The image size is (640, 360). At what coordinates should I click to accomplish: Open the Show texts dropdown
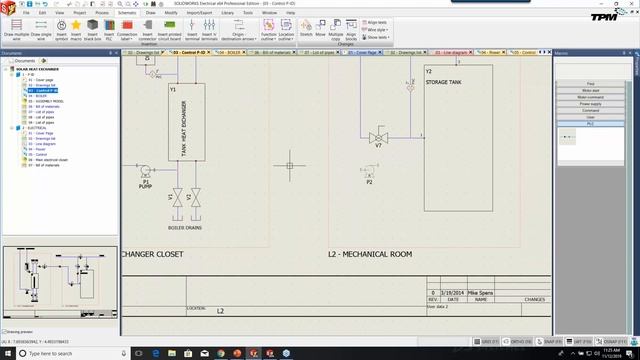(376, 37)
